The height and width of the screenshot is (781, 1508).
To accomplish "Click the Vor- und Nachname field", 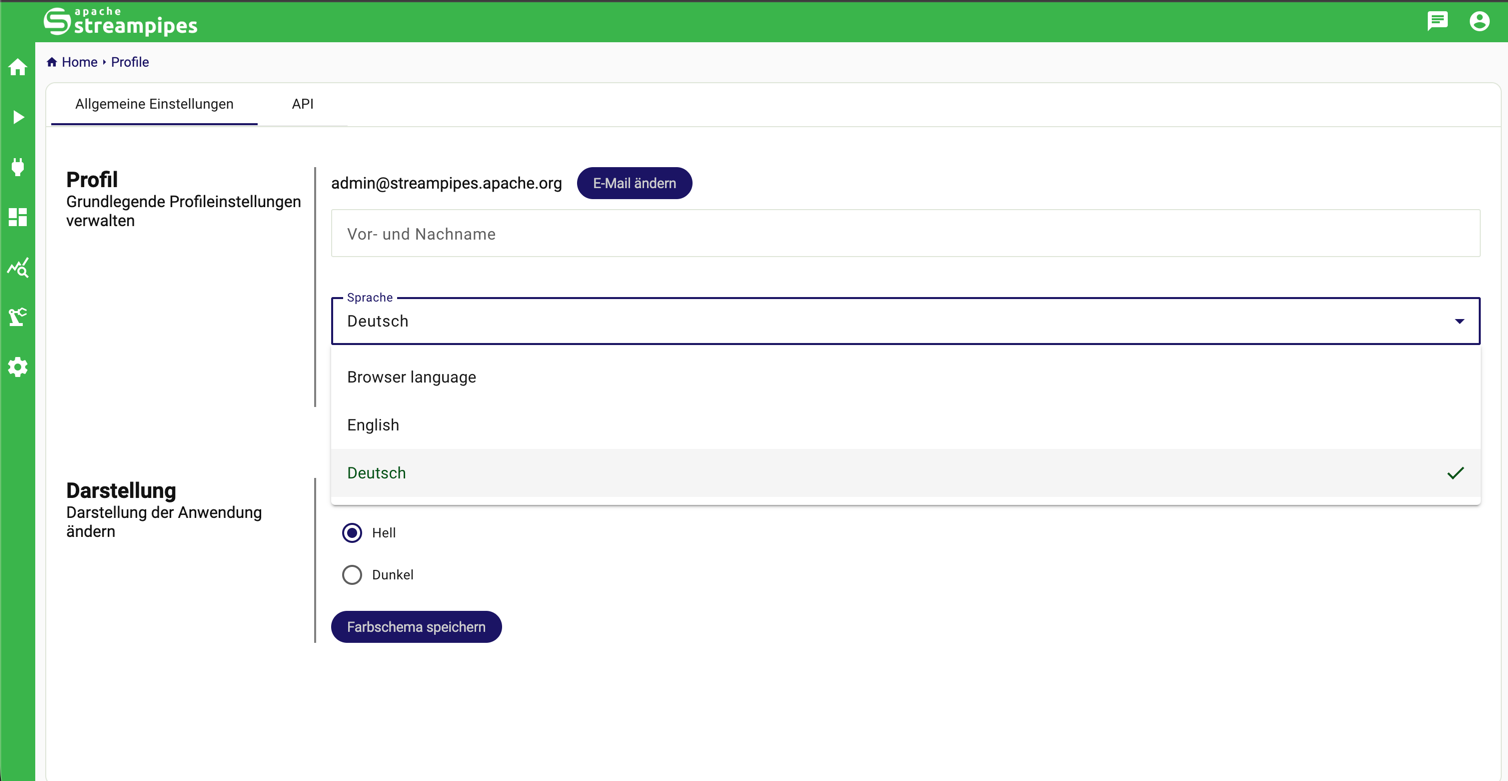I will click(x=905, y=234).
